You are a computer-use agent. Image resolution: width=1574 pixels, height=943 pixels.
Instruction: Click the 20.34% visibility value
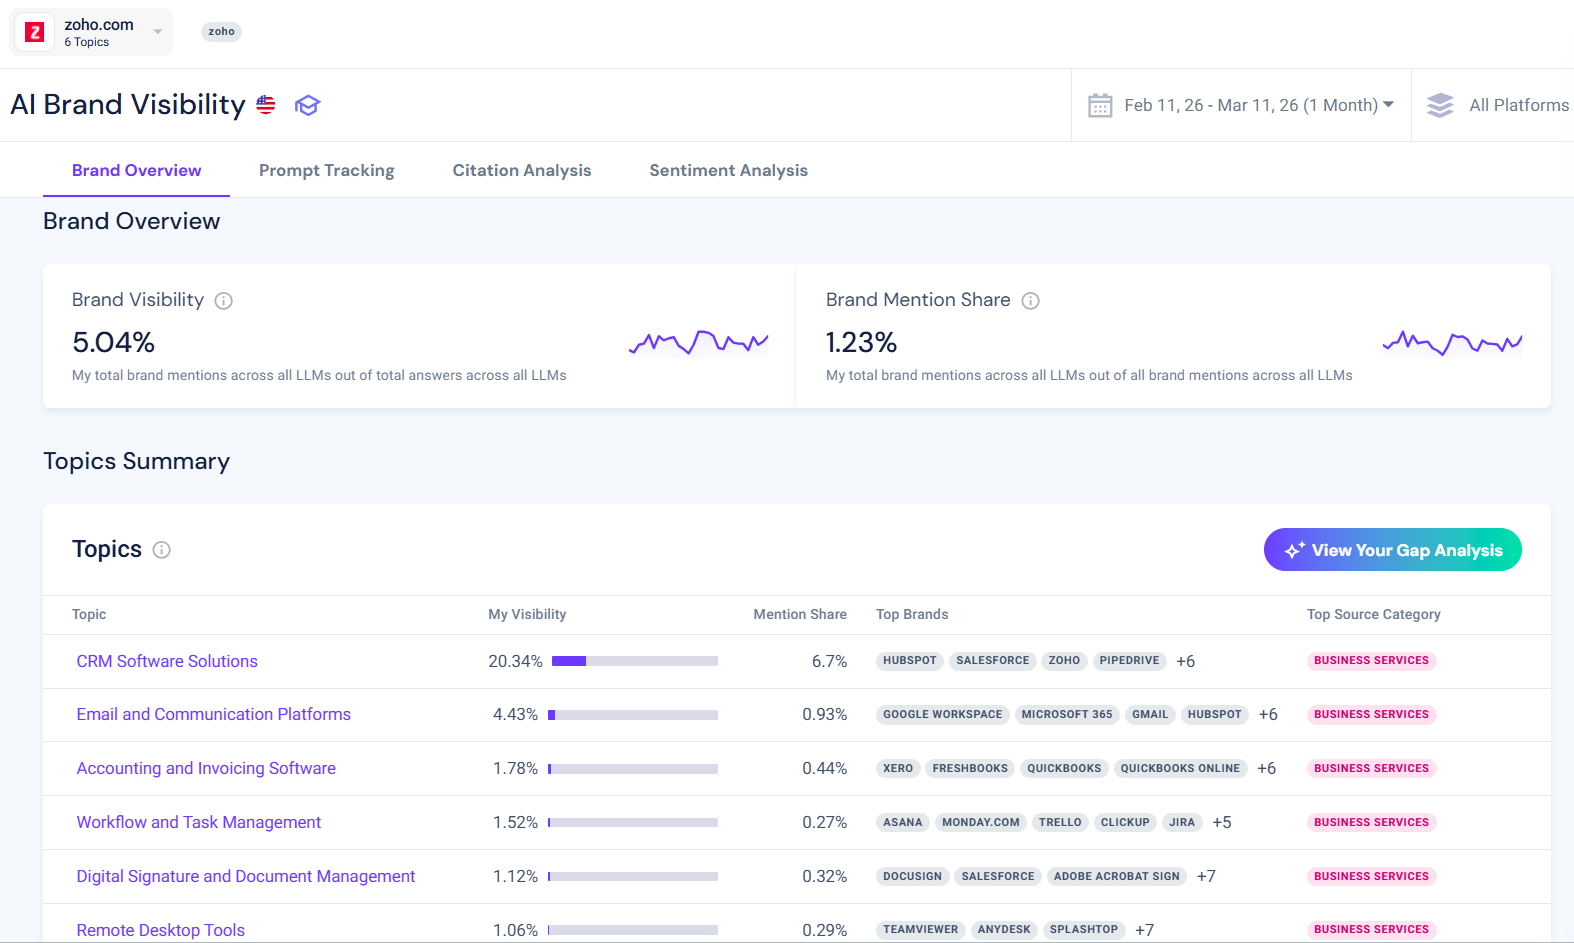pyautogui.click(x=515, y=661)
